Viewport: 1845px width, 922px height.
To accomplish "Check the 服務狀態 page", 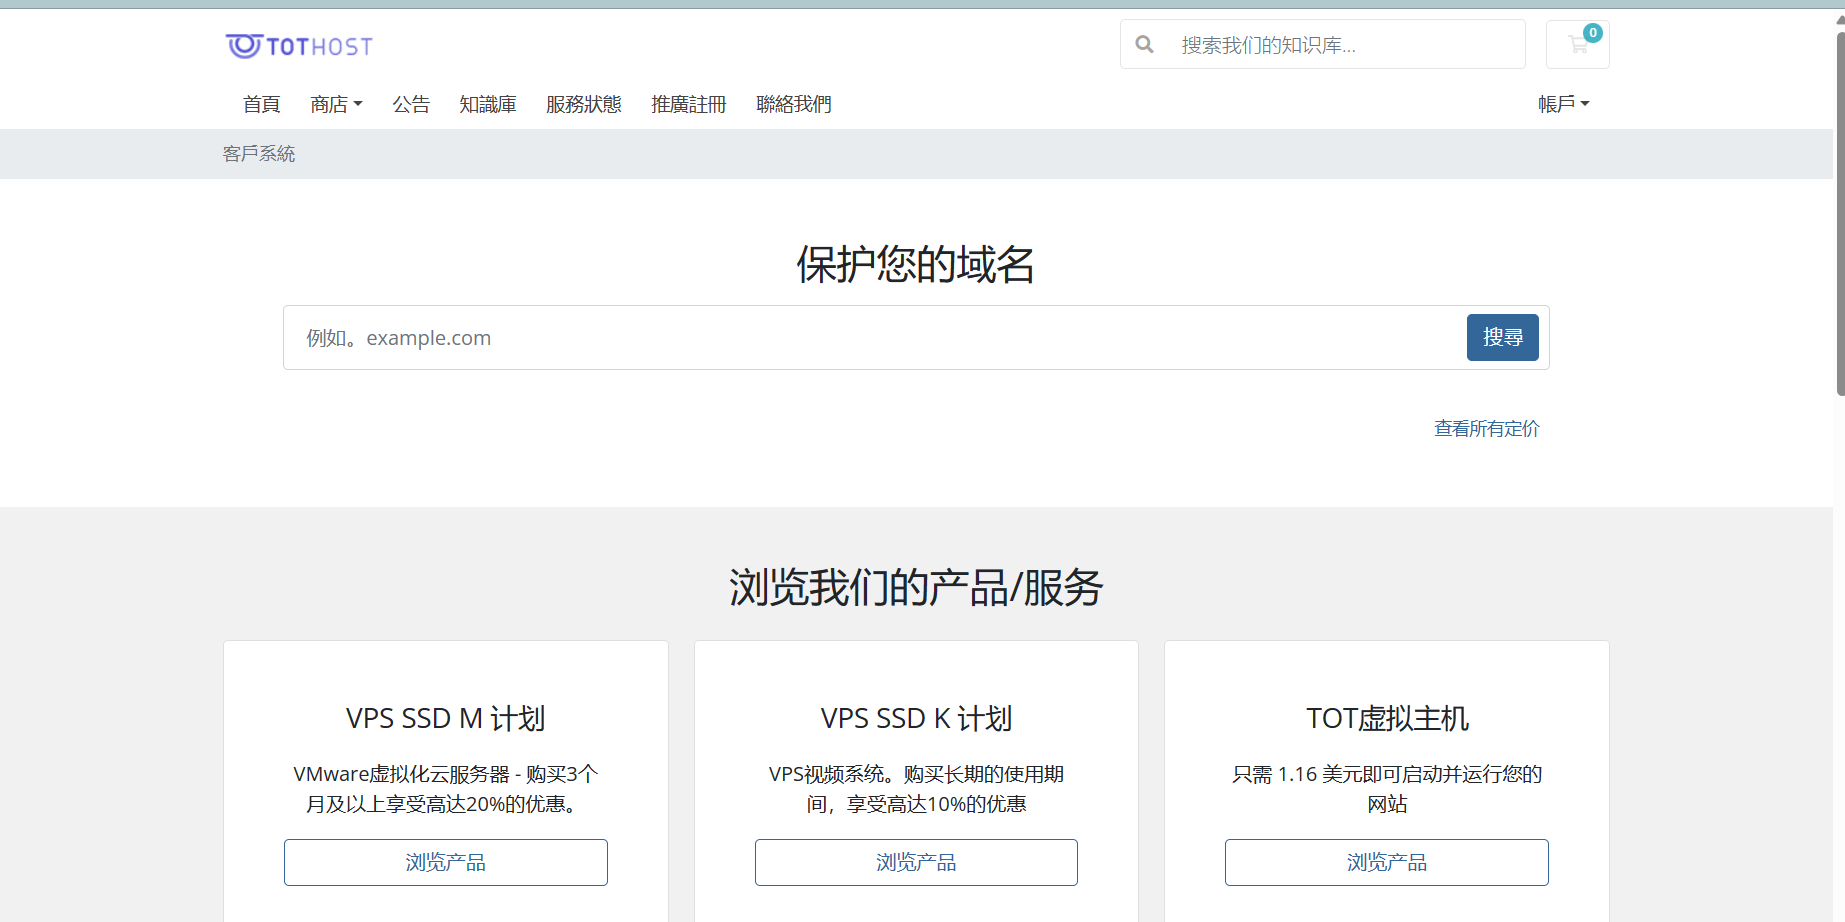I will 584,104.
